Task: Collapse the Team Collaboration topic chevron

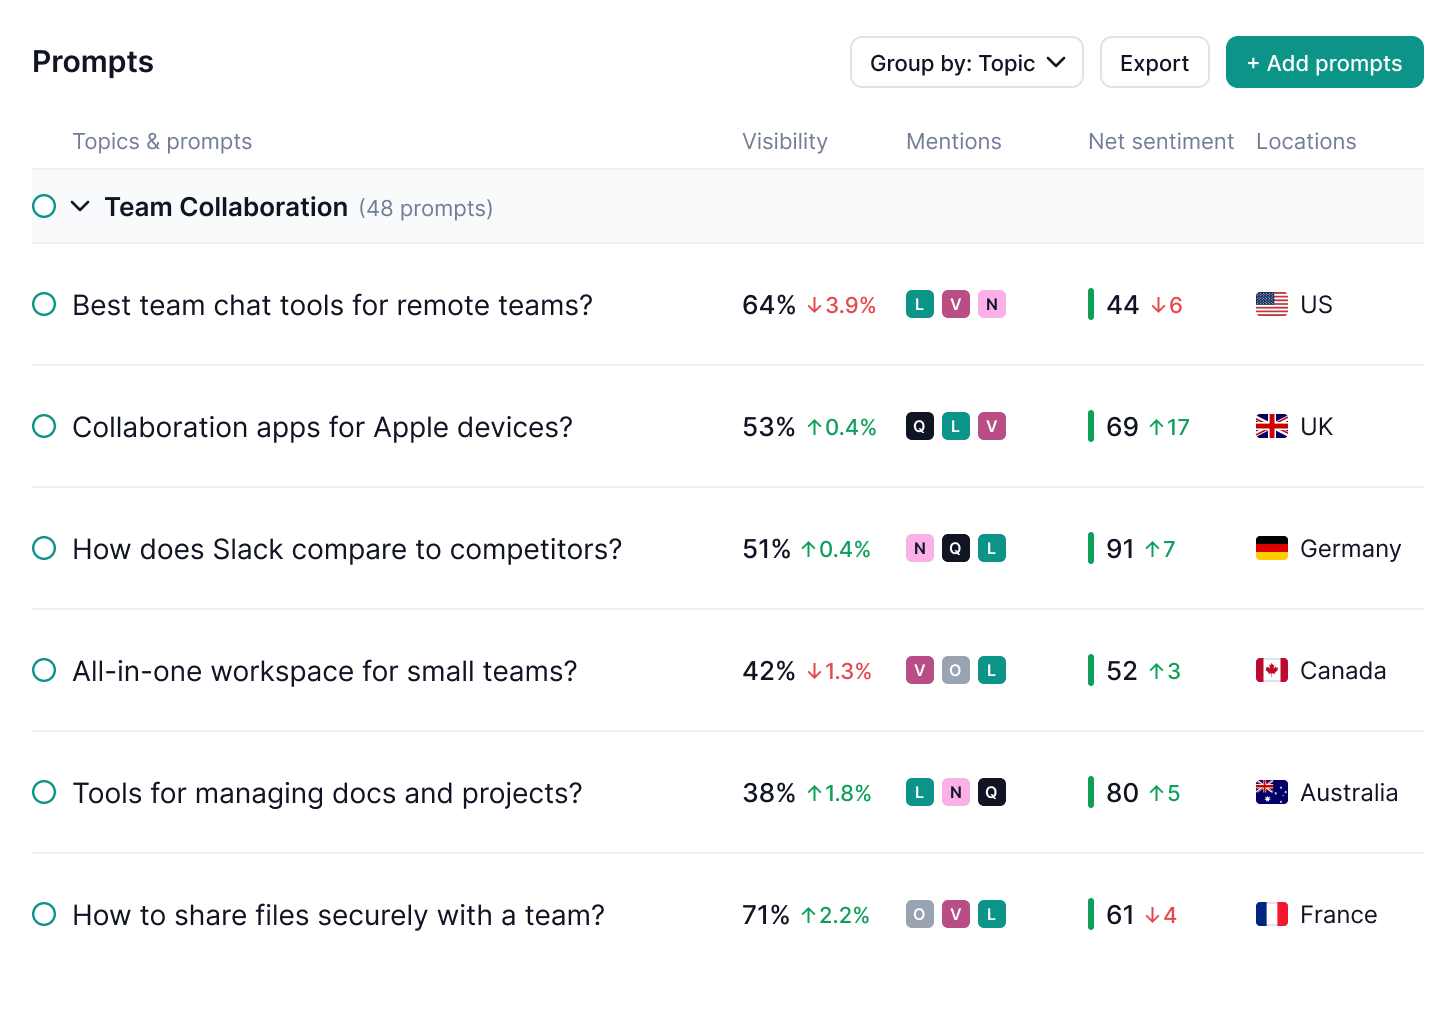Action: [80, 206]
